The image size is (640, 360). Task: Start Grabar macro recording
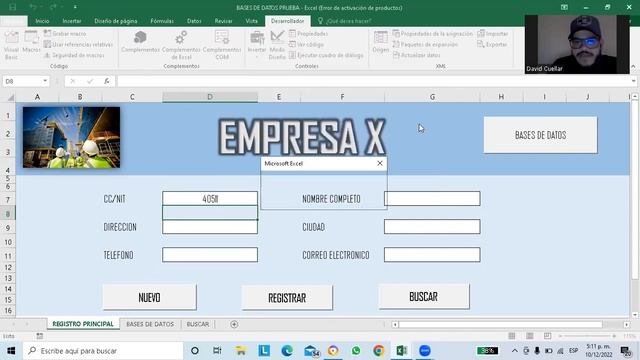click(65, 33)
